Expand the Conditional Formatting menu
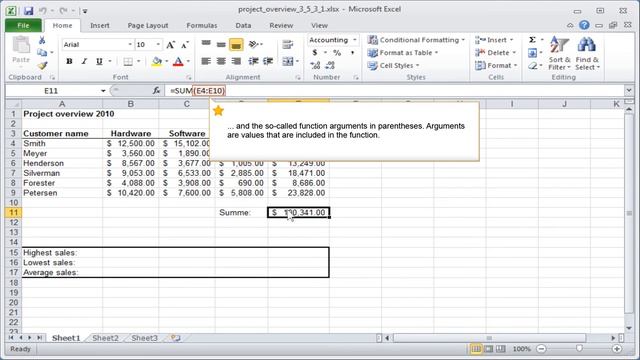This screenshot has width=640, height=360. pyautogui.click(x=416, y=40)
